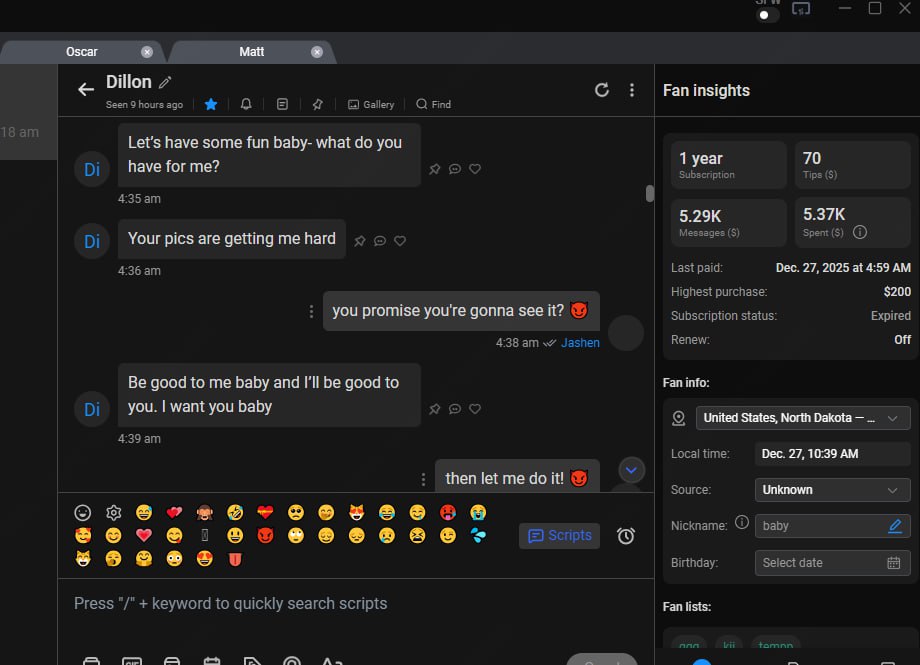920x665 pixels.
Task: Insert the rolling eyes emoji
Action: (296, 535)
